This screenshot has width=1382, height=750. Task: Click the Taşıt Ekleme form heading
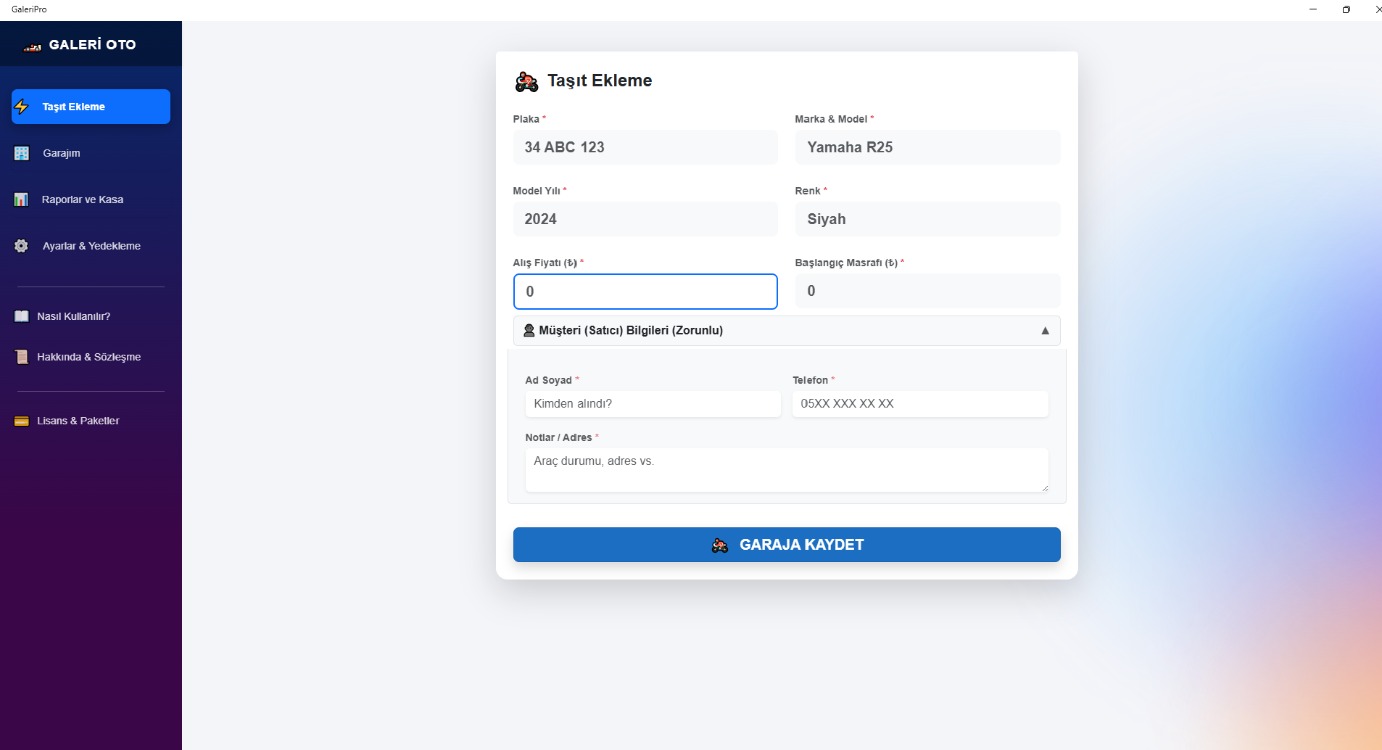[x=599, y=81]
